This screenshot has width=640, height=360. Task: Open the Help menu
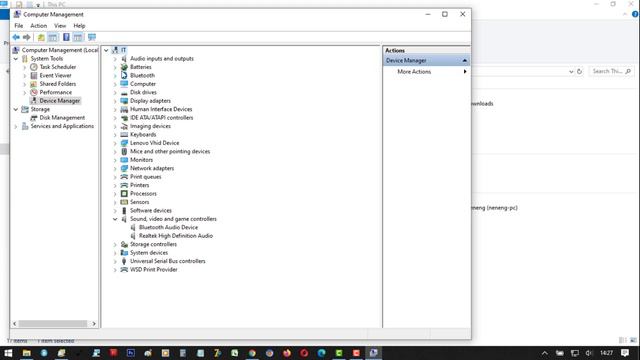coord(79,26)
